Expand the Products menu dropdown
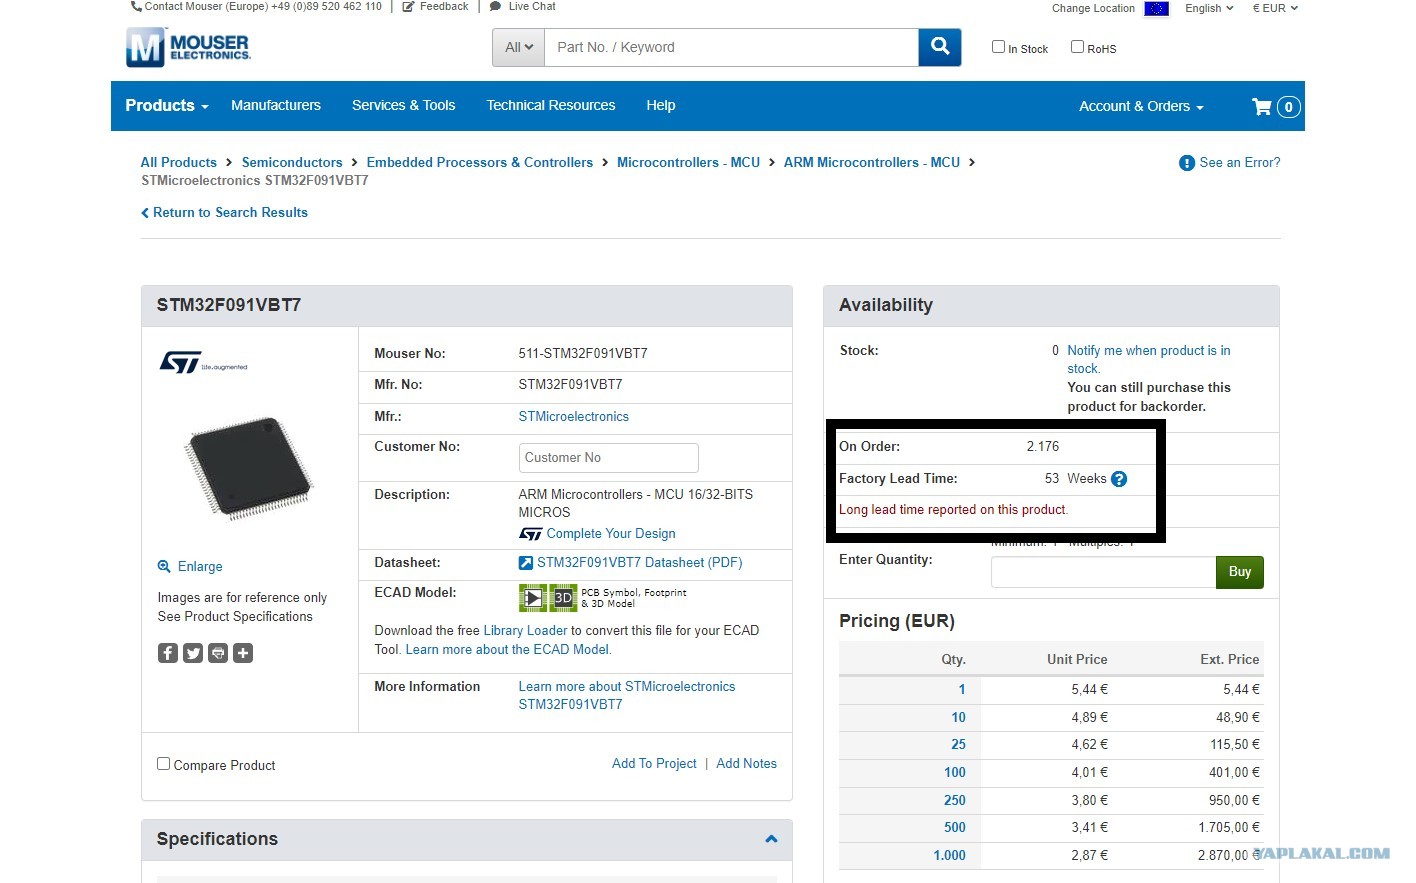 tap(167, 106)
